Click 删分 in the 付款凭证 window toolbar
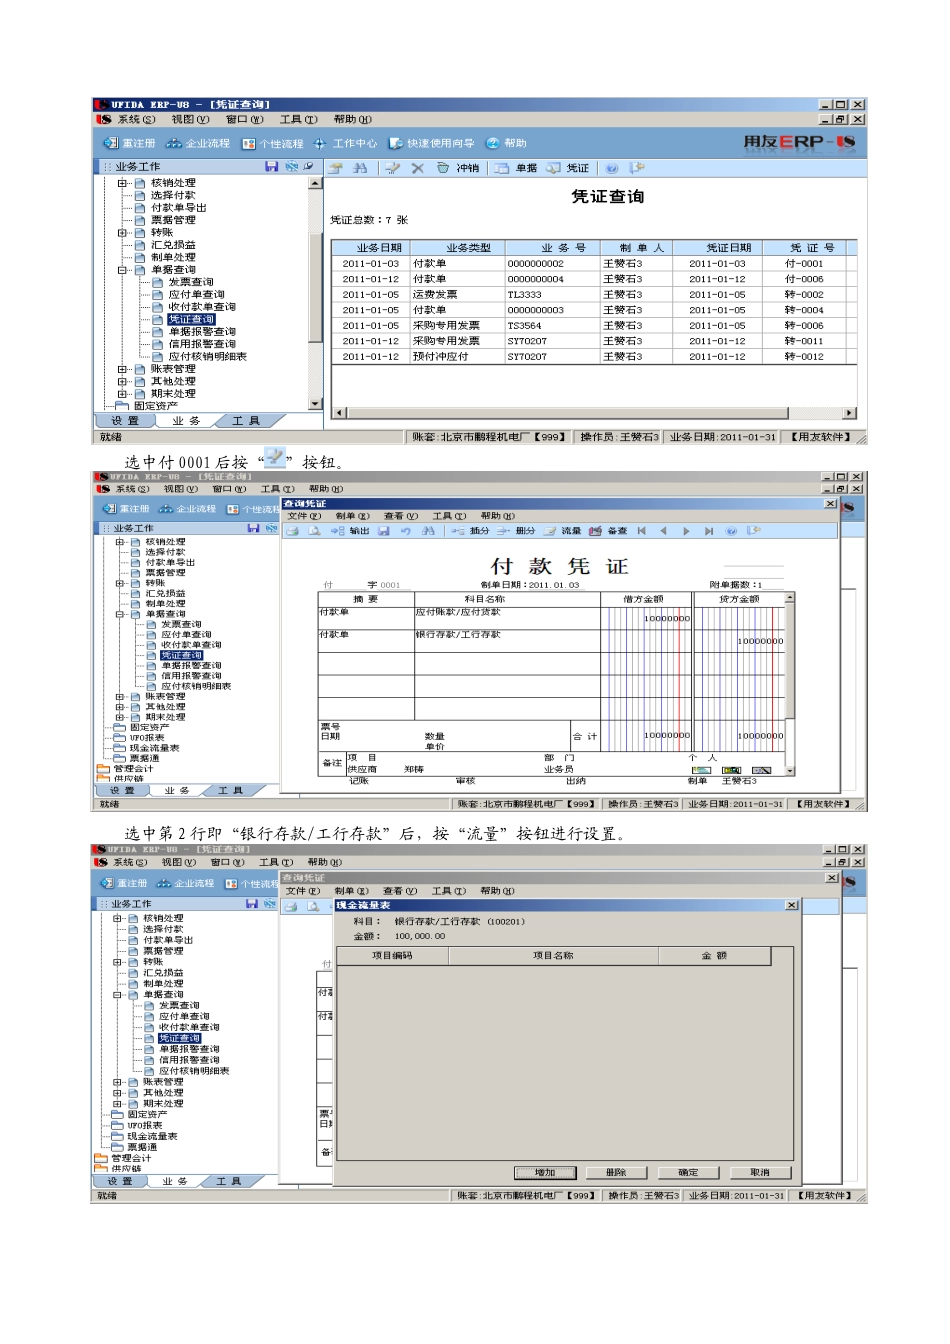Screen dimensions: 950x1344 coord(516,531)
